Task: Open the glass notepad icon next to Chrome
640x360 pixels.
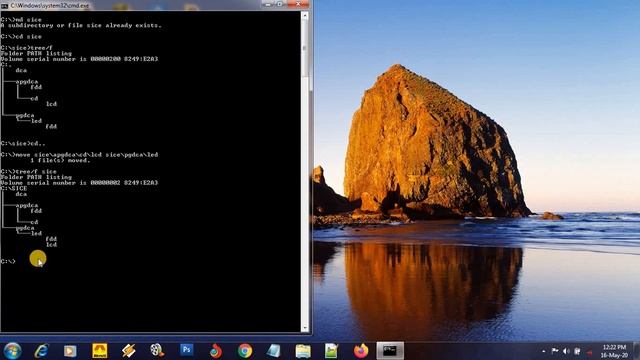Action: tap(273, 351)
